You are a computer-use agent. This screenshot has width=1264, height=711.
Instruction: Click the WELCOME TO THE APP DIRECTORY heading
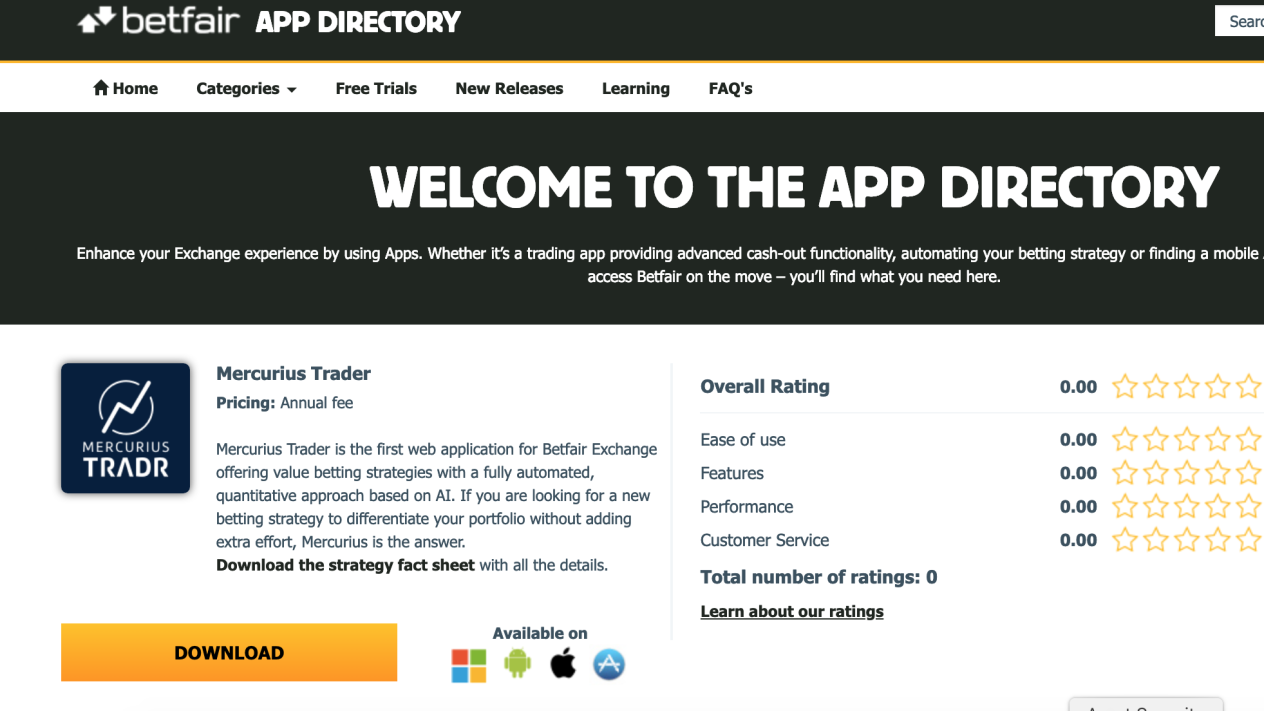pos(794,187)
